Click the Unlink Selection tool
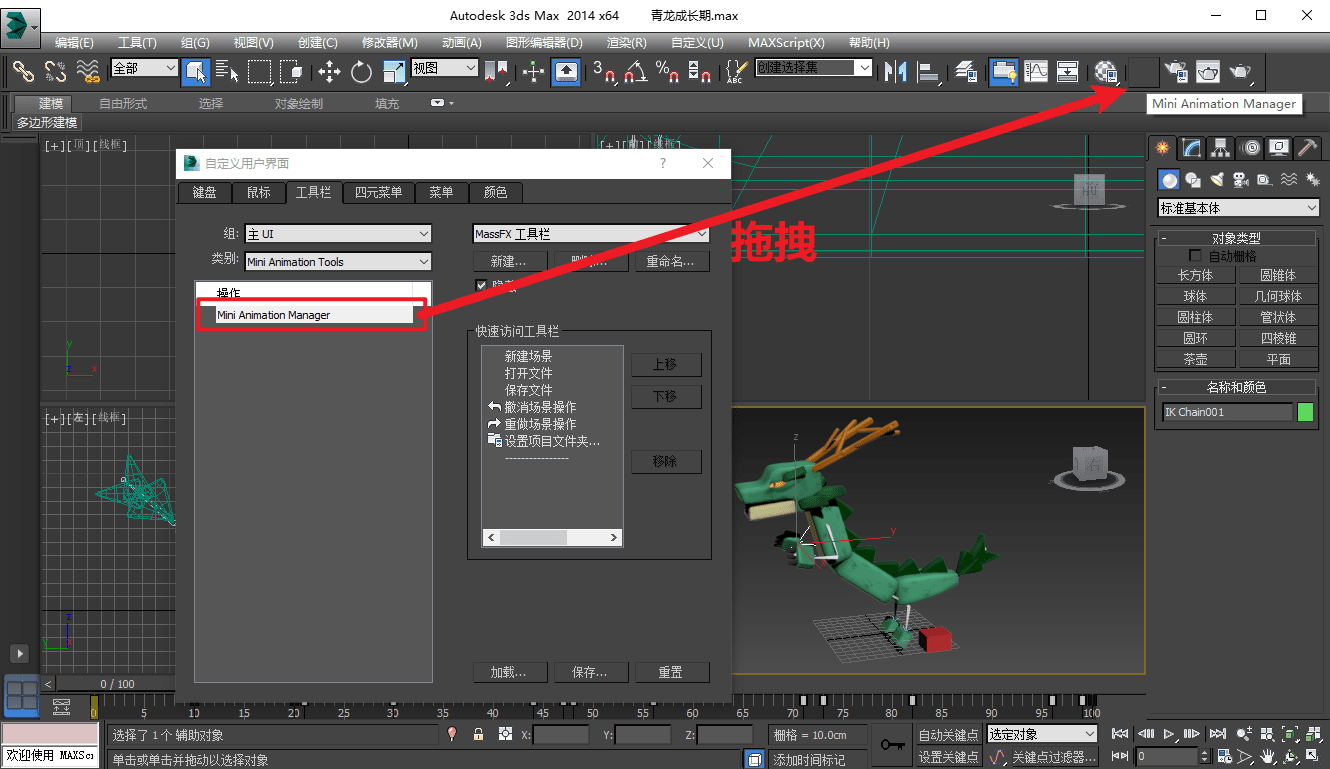Viewport: 1330px width, 769px height. coord(55,71)
